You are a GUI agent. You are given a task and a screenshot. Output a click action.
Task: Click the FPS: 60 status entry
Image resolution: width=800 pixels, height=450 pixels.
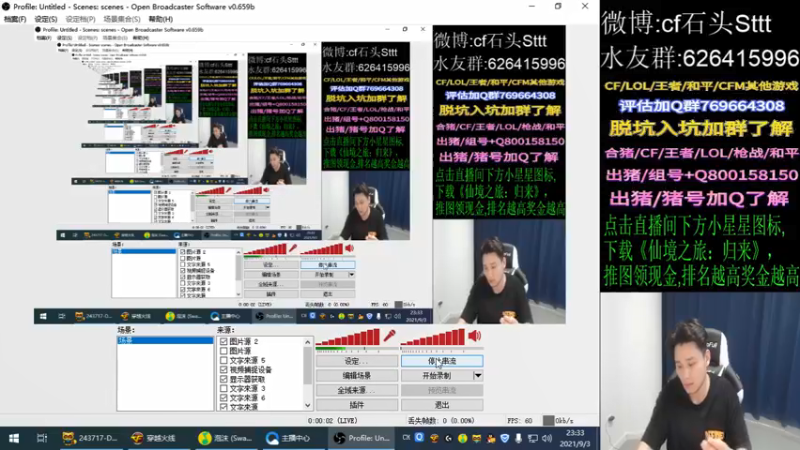coord(519,421)
